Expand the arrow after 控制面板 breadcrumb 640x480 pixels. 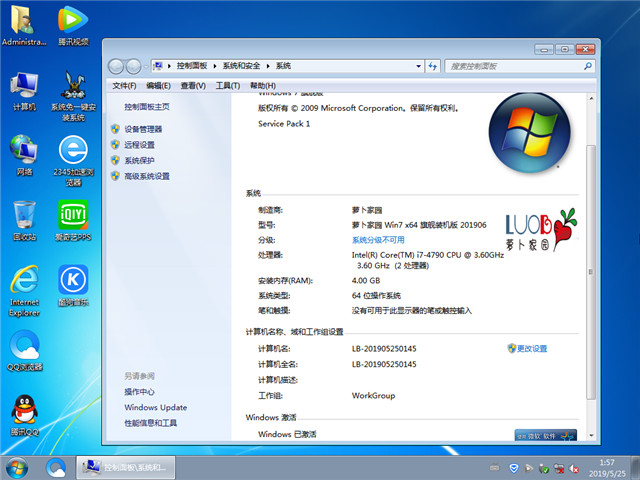click(x=215, y=66)
